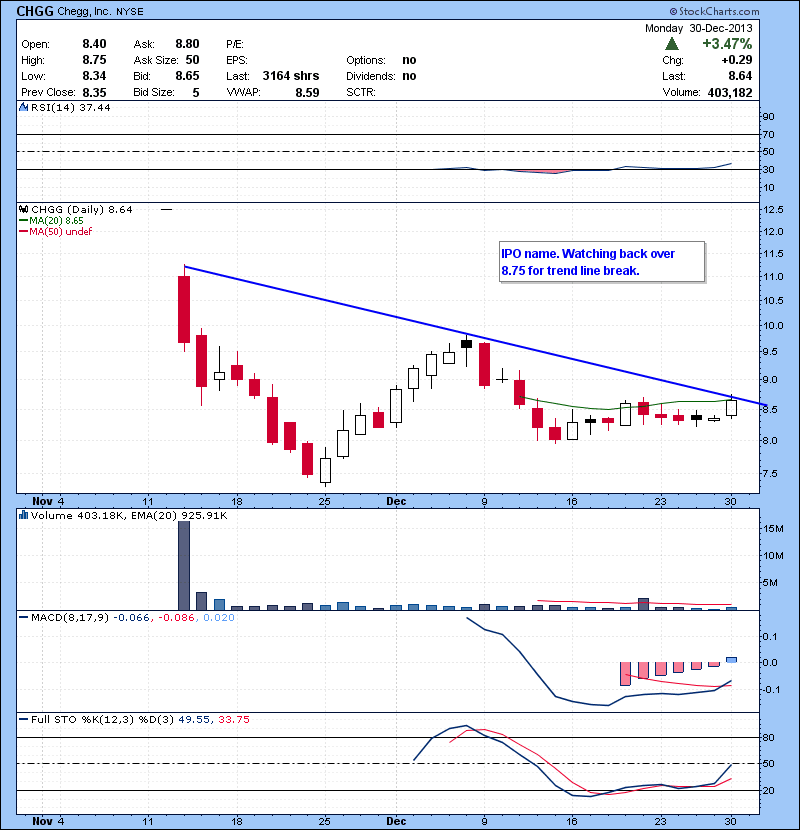
Task: Click the IPO name annotation text box
Action: [602, 262]
